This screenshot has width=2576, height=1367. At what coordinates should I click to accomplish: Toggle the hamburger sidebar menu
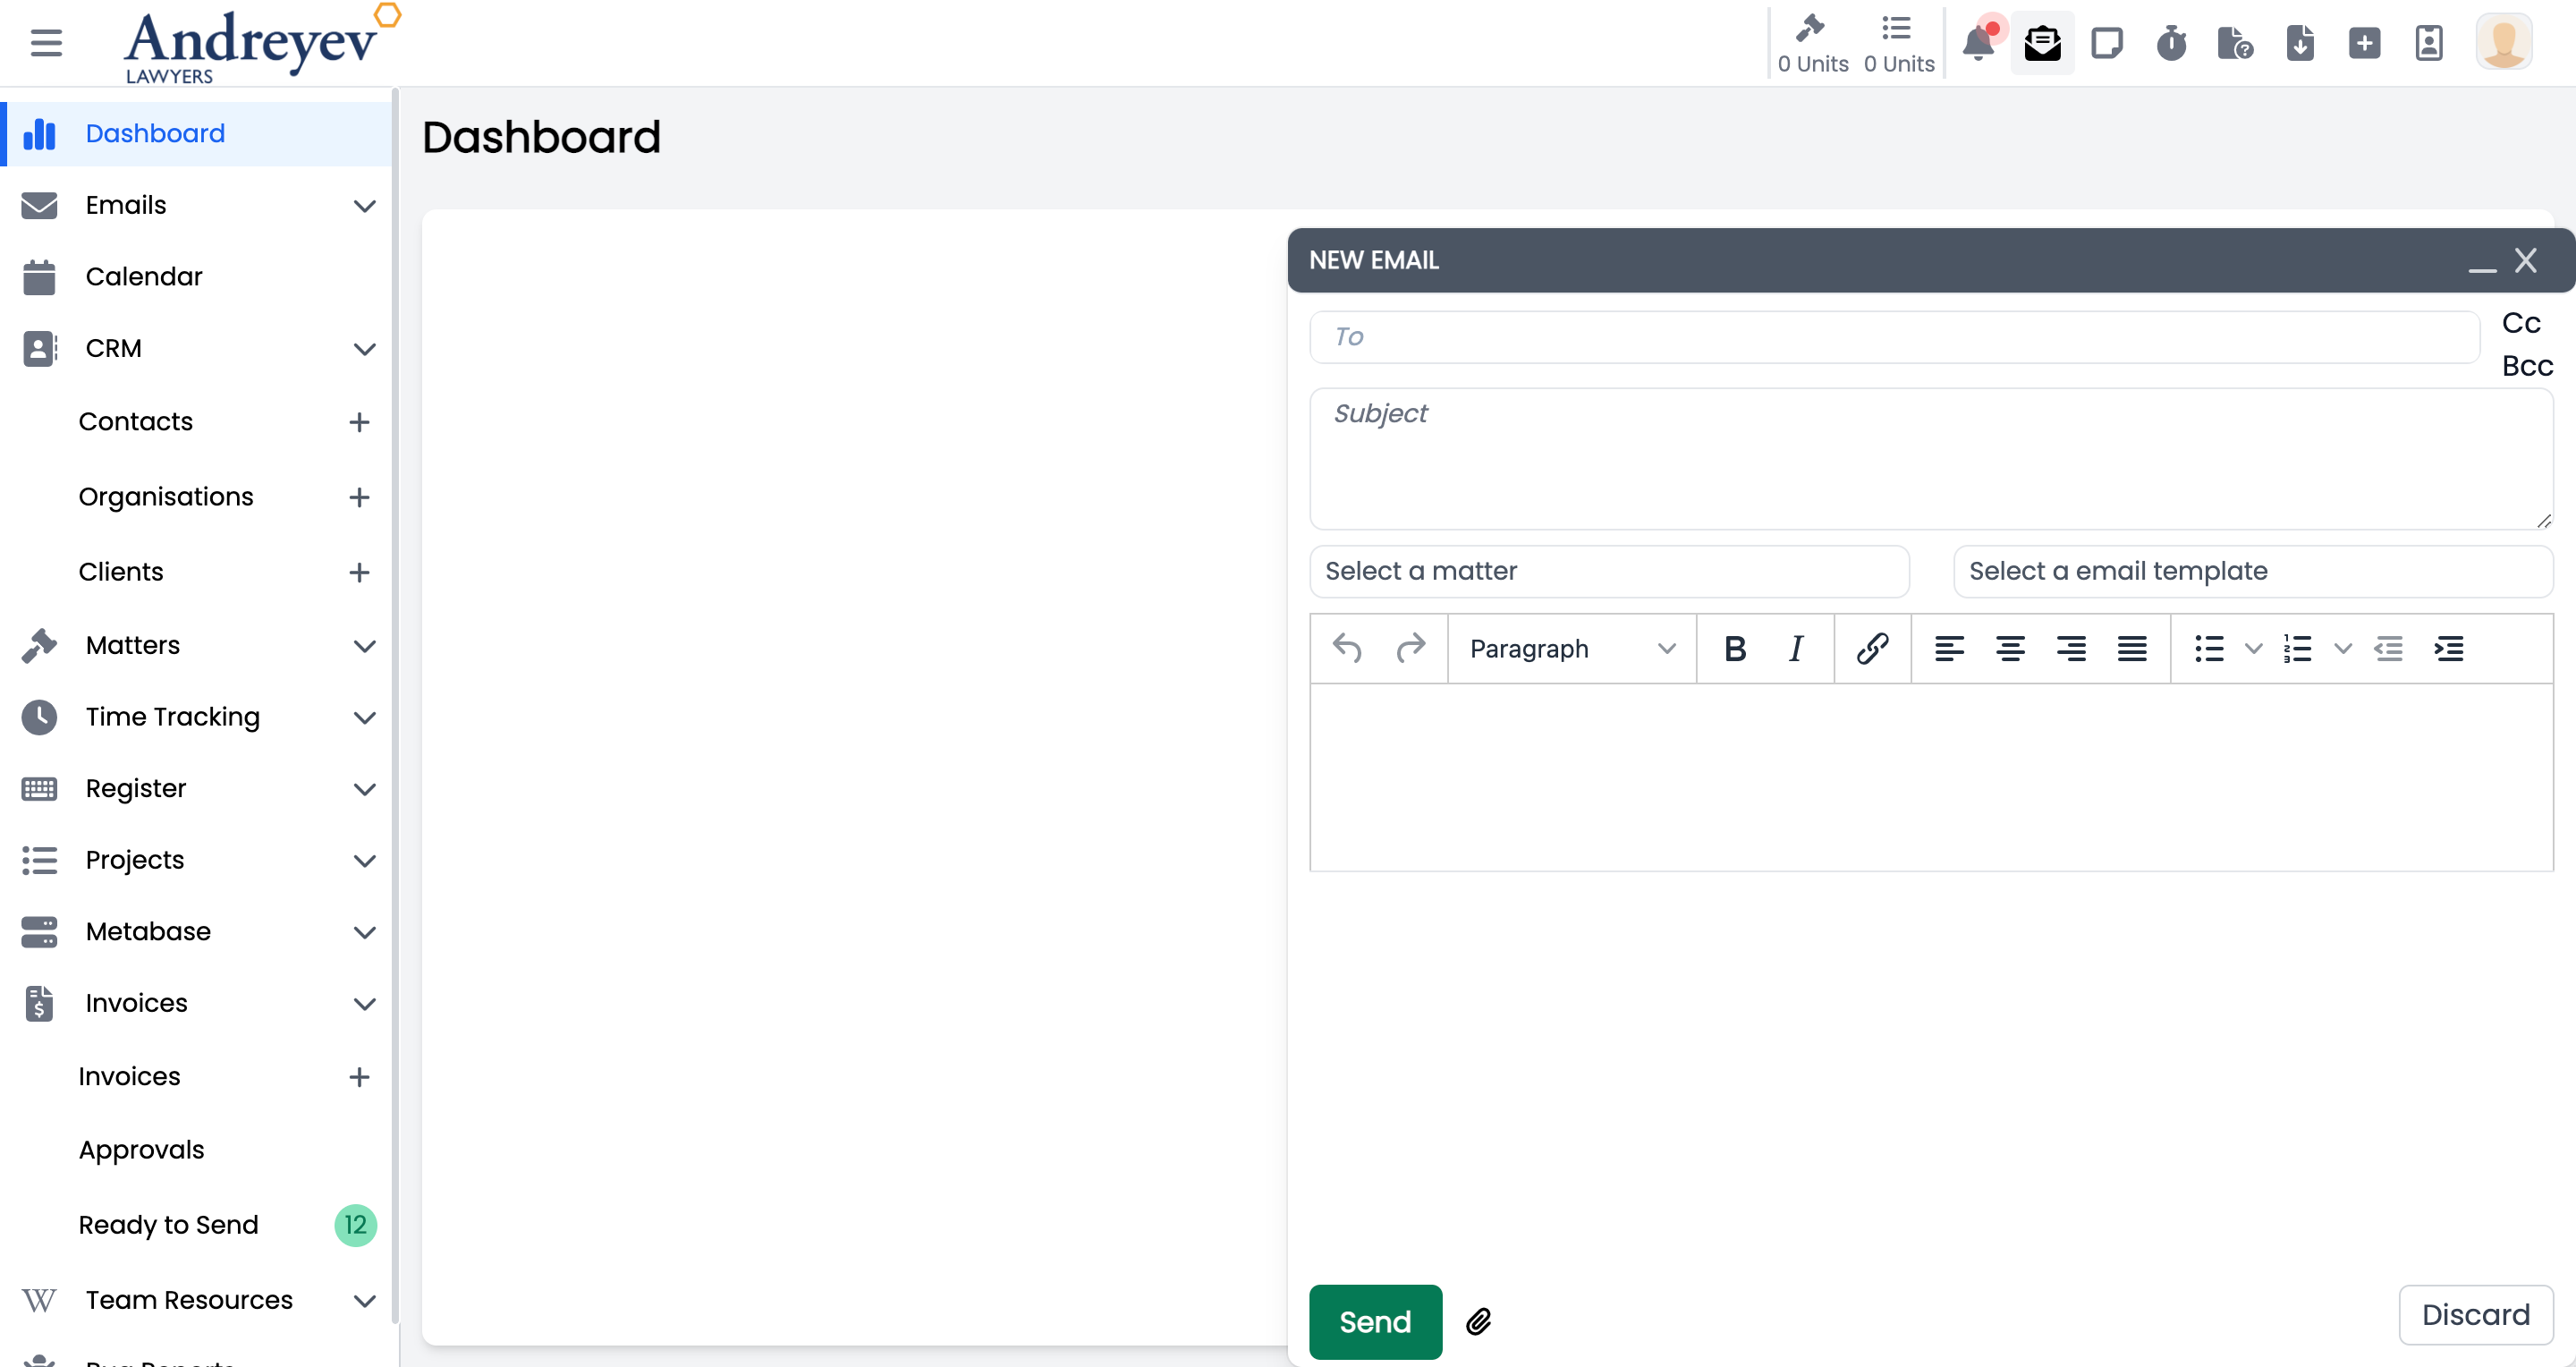coord(46,43)
